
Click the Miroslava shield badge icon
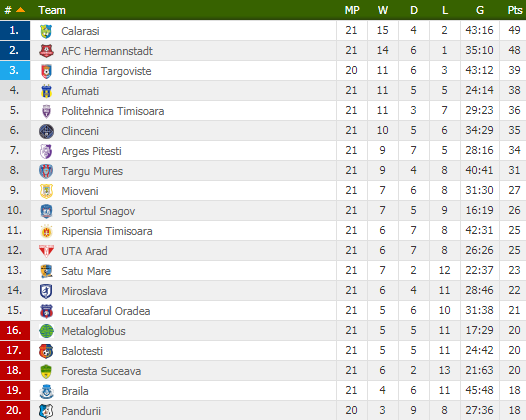click(46, 291)
